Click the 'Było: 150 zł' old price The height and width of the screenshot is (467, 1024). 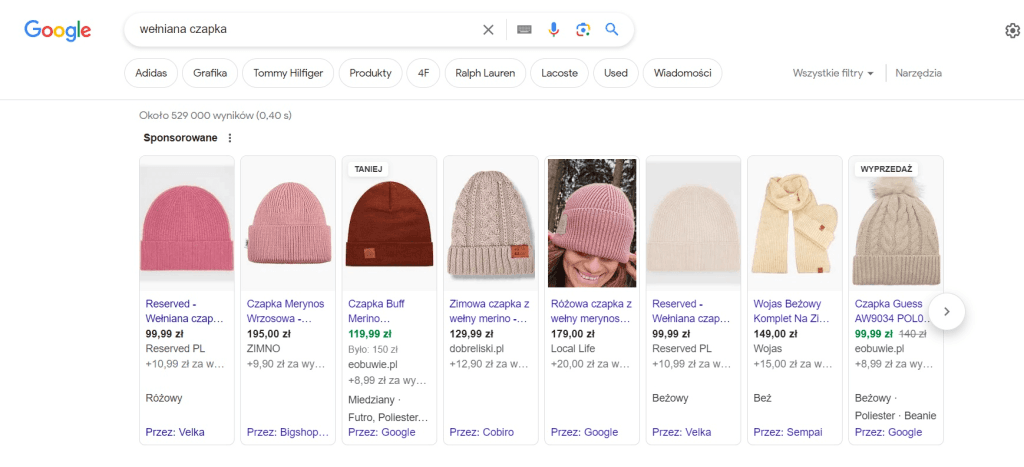374,349
